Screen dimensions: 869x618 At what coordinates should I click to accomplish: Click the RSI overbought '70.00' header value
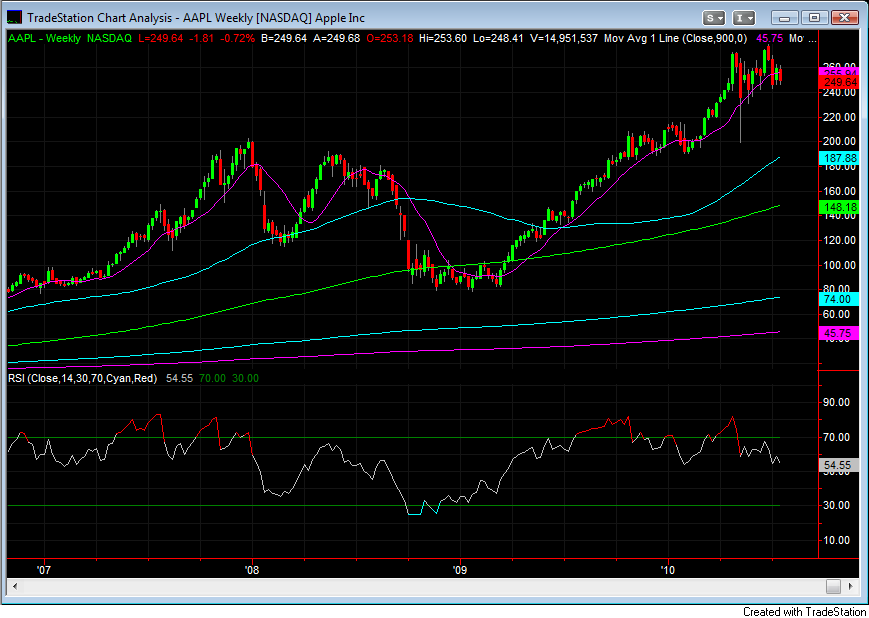coord(212,378)
